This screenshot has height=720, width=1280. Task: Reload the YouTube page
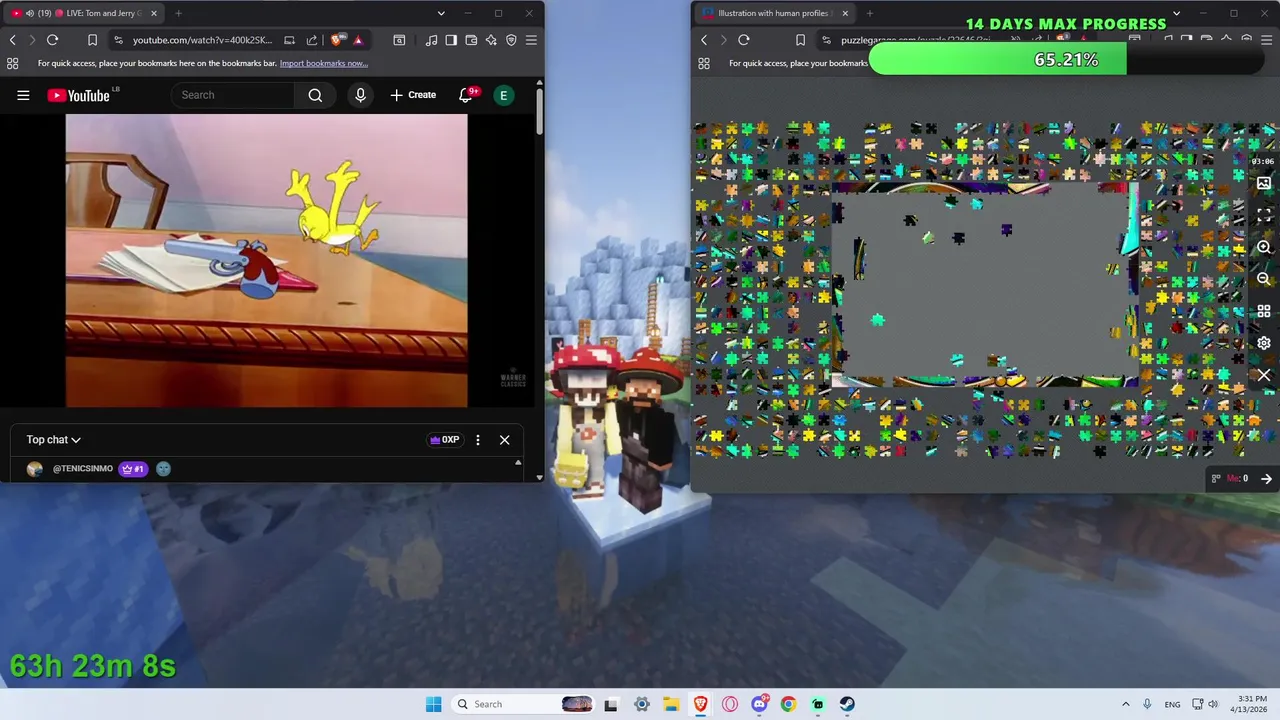tap(52, 40)
